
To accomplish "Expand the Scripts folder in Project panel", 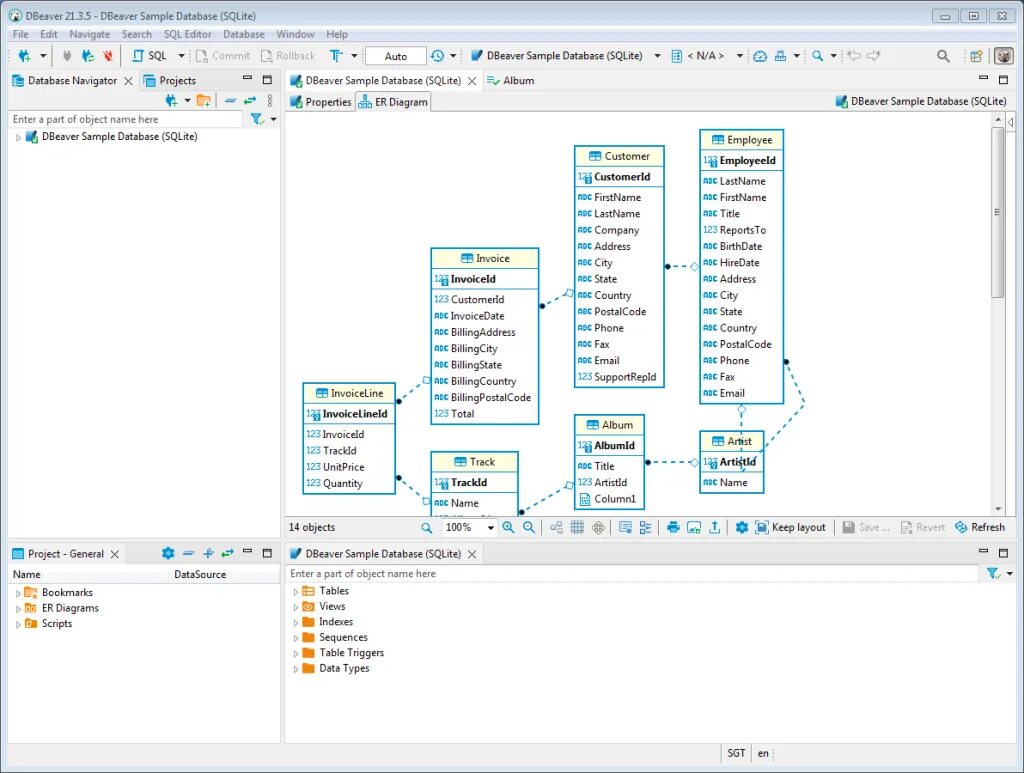I will (18, 624).
